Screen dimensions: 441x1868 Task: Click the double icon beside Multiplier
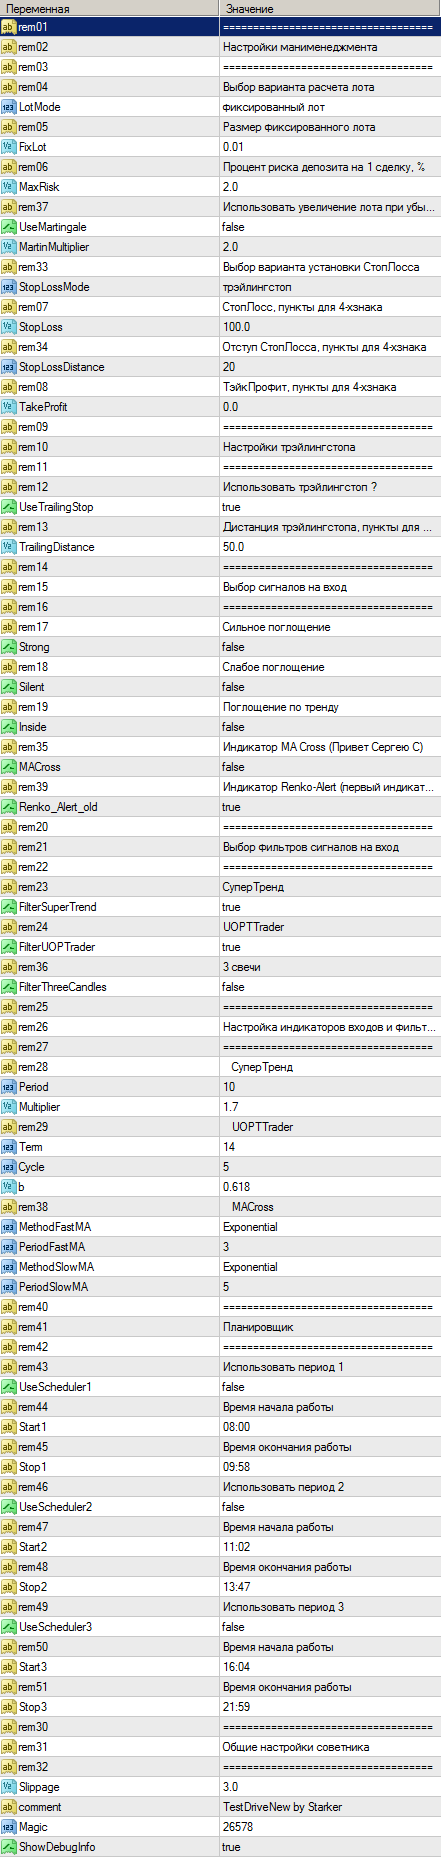tap(9, 1107)
